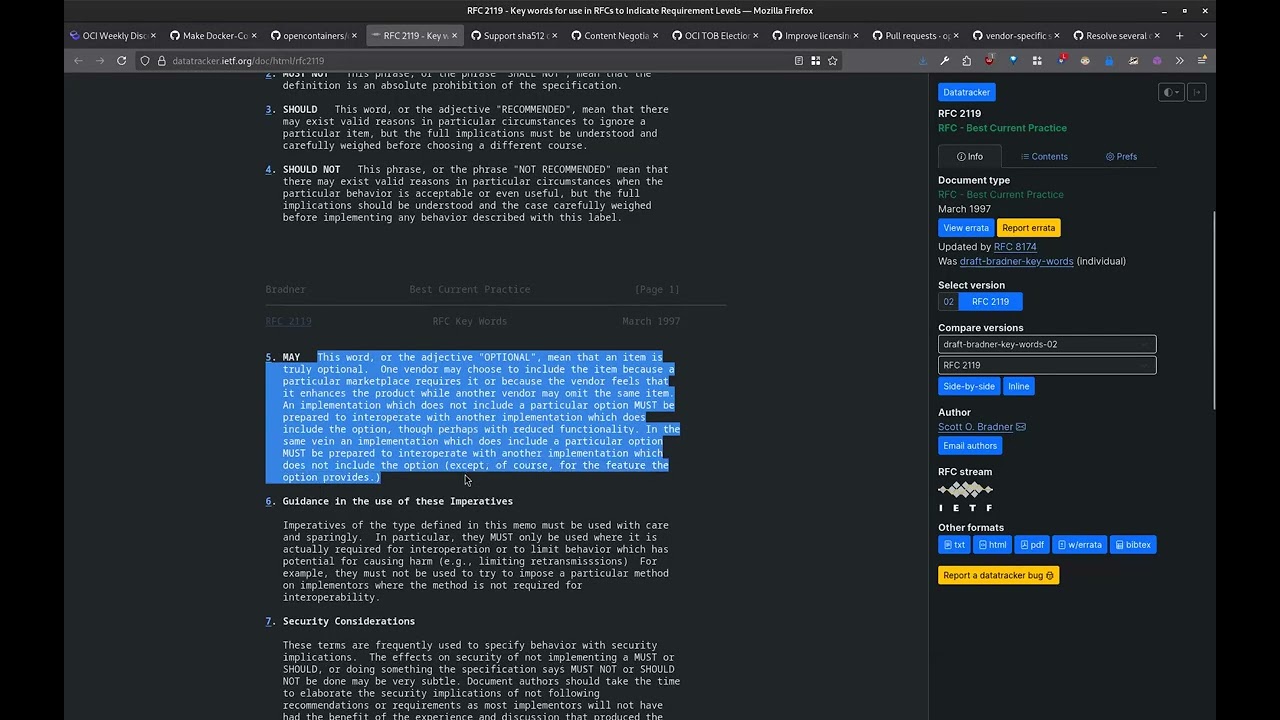Click the Email authors button
Viewport: 1280px width, 720px height.
970,446
